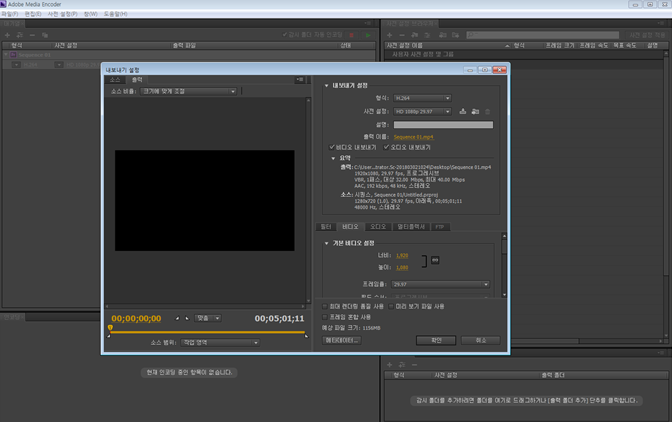New preset group icon in preset browser

(x=414, y=35)
